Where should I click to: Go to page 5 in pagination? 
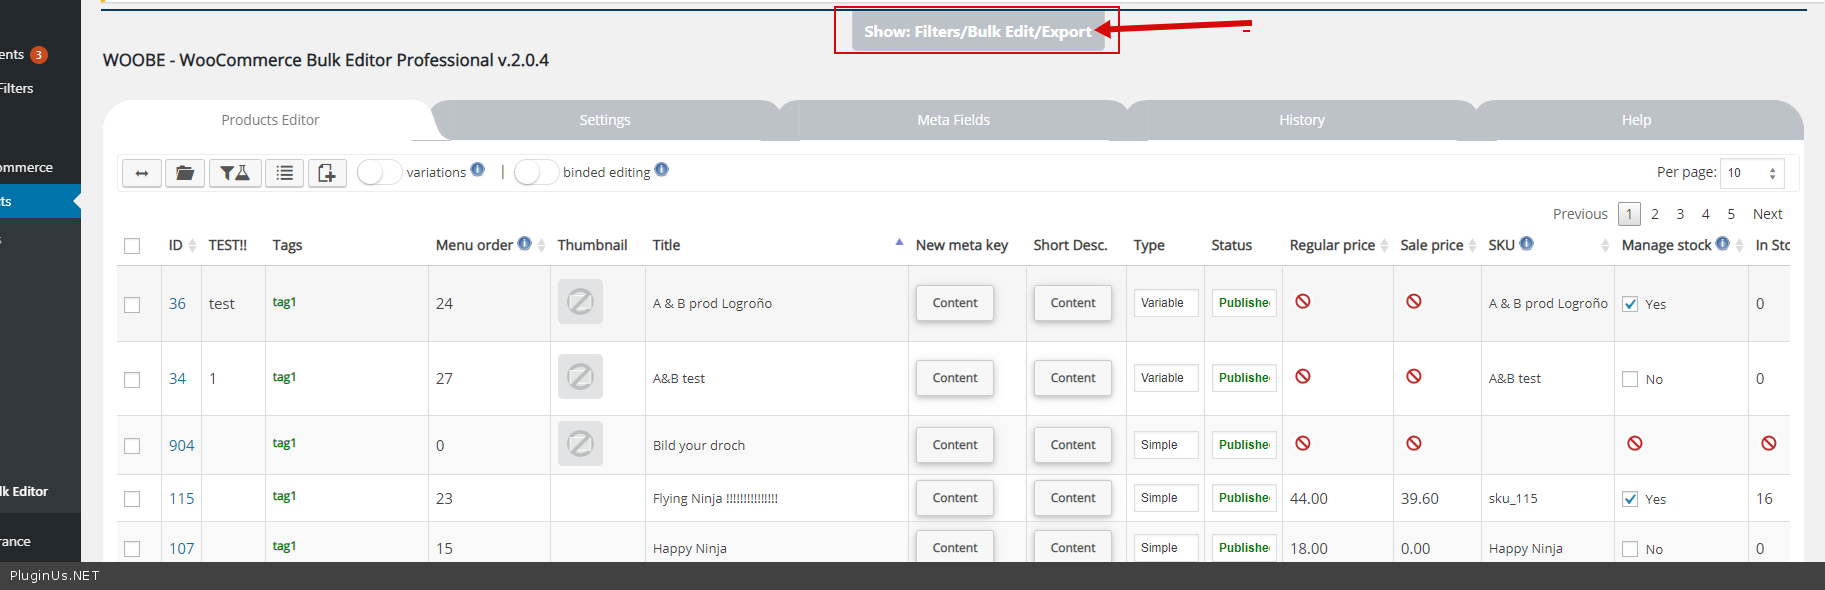click(1731, 214)
